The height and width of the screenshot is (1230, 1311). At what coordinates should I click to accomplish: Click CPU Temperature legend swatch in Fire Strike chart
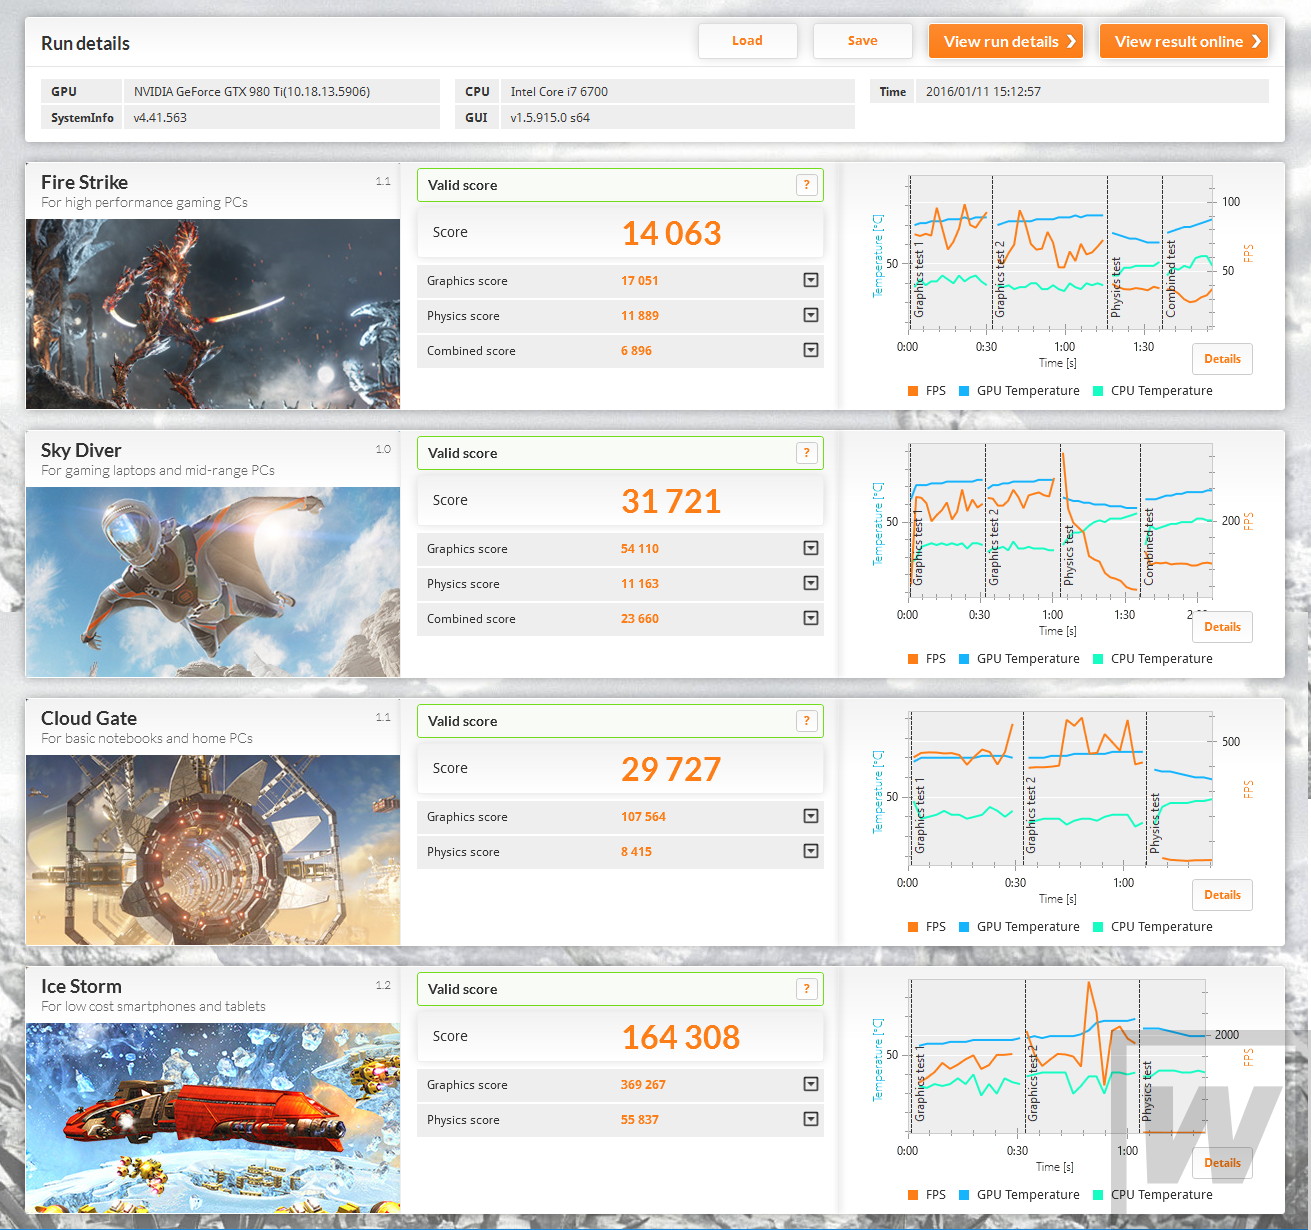[1099, 391]
